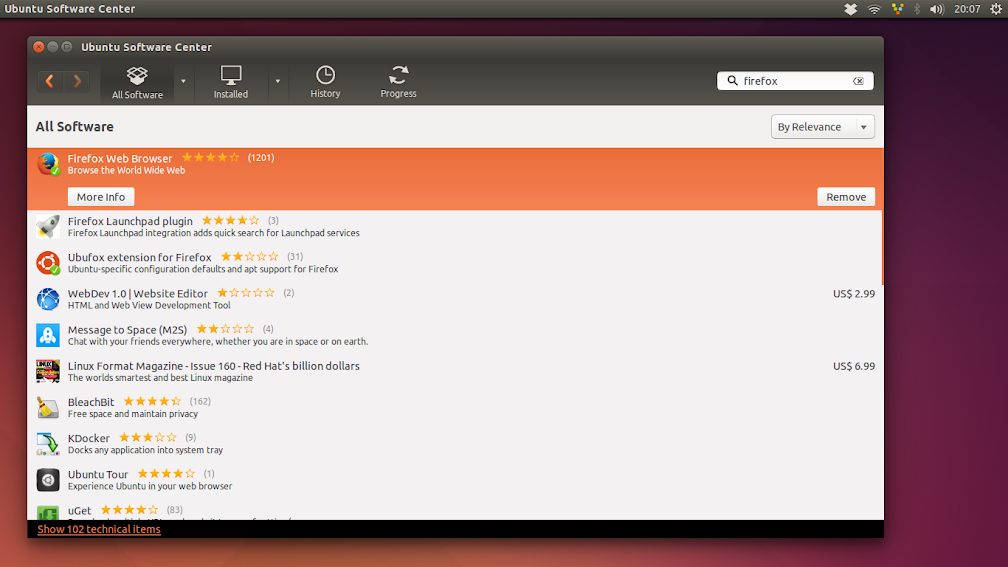This screenshot has width=1008, height=567.
Task: Select the KDocker icon
Action: click(x=48, y=444)
